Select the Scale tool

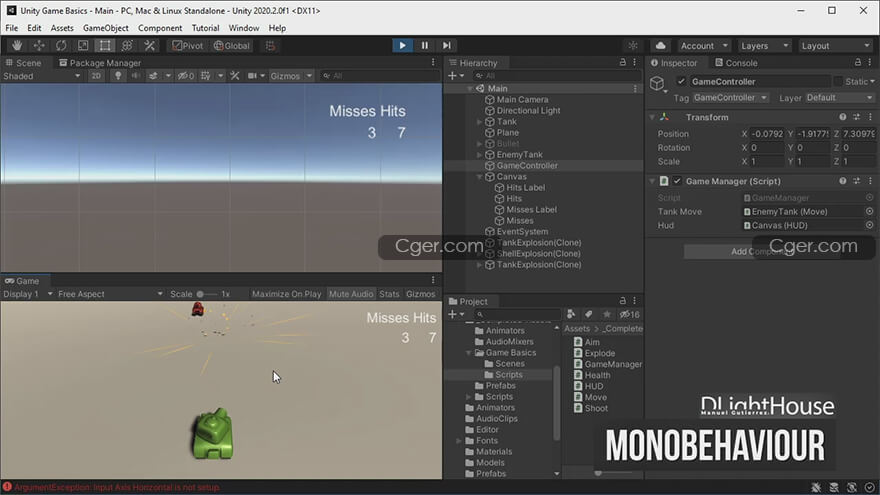point(82,45)
